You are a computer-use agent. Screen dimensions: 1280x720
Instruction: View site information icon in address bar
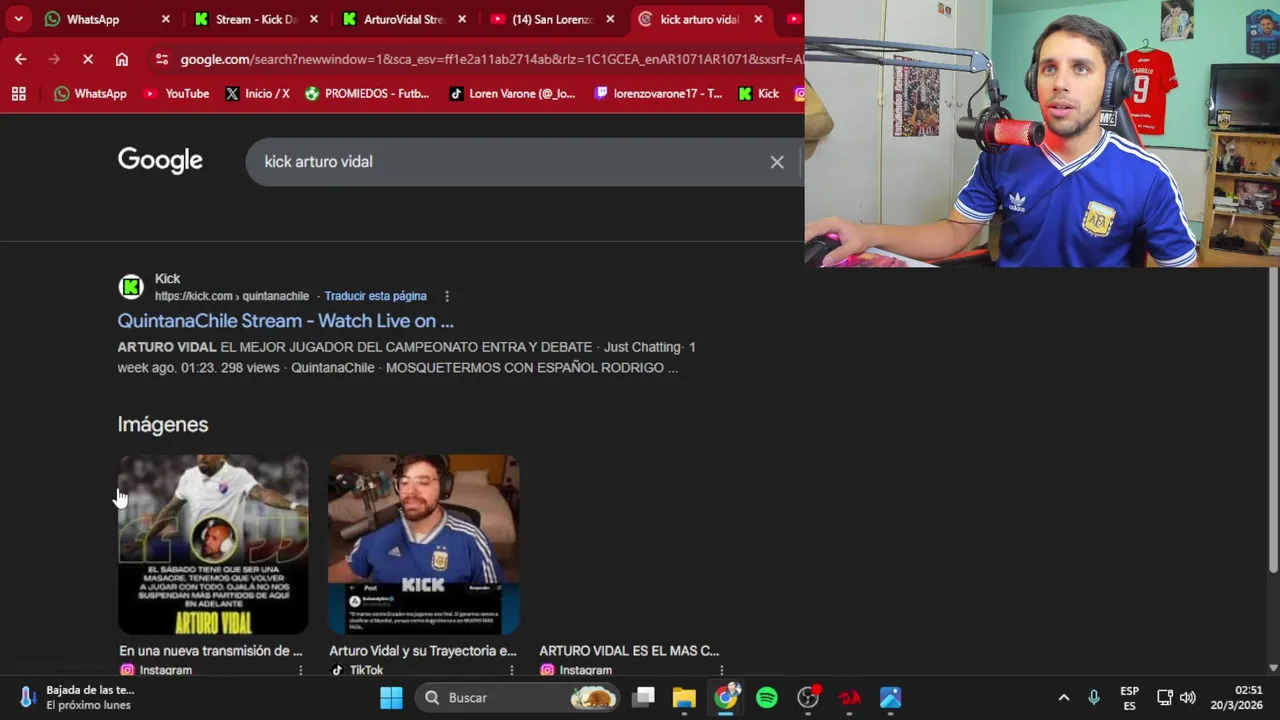pyautogui.click(x=162, y=59)
